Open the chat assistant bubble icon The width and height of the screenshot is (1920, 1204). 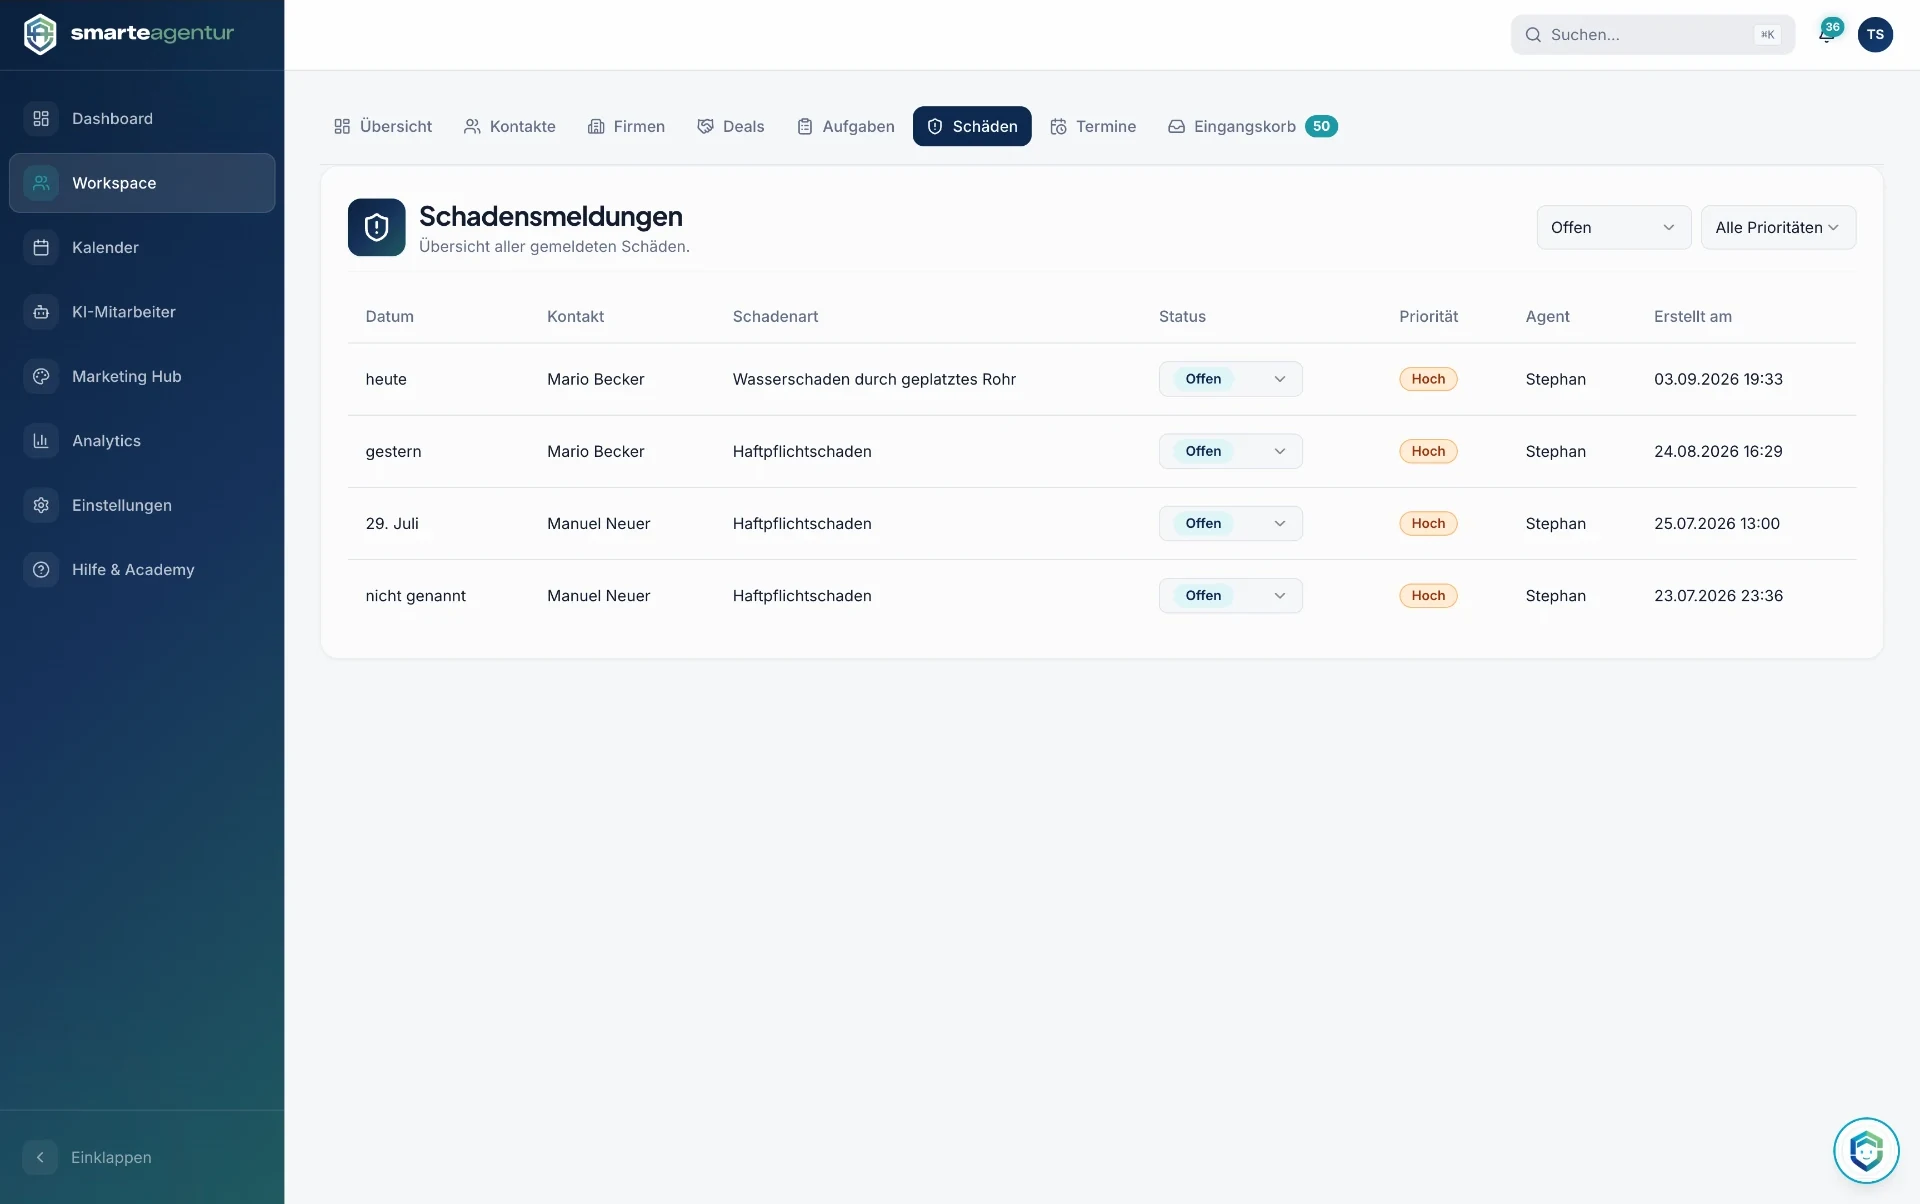(x=1866, y=1151)
